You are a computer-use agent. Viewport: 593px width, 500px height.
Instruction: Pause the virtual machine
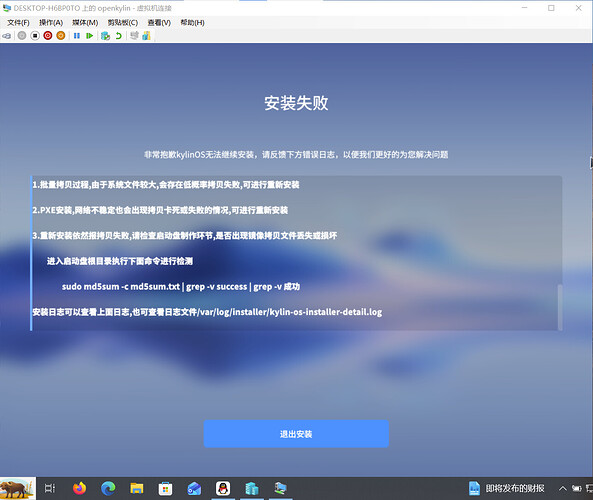point(77,36)
